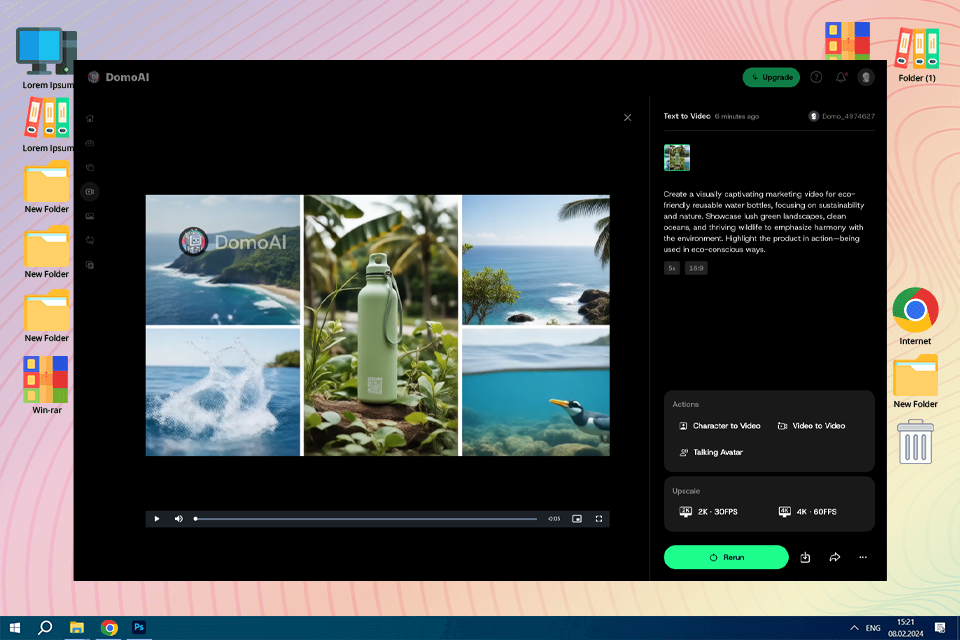
Task: Click the 16:9 aspect ratio tag
Action: (696, 268)
